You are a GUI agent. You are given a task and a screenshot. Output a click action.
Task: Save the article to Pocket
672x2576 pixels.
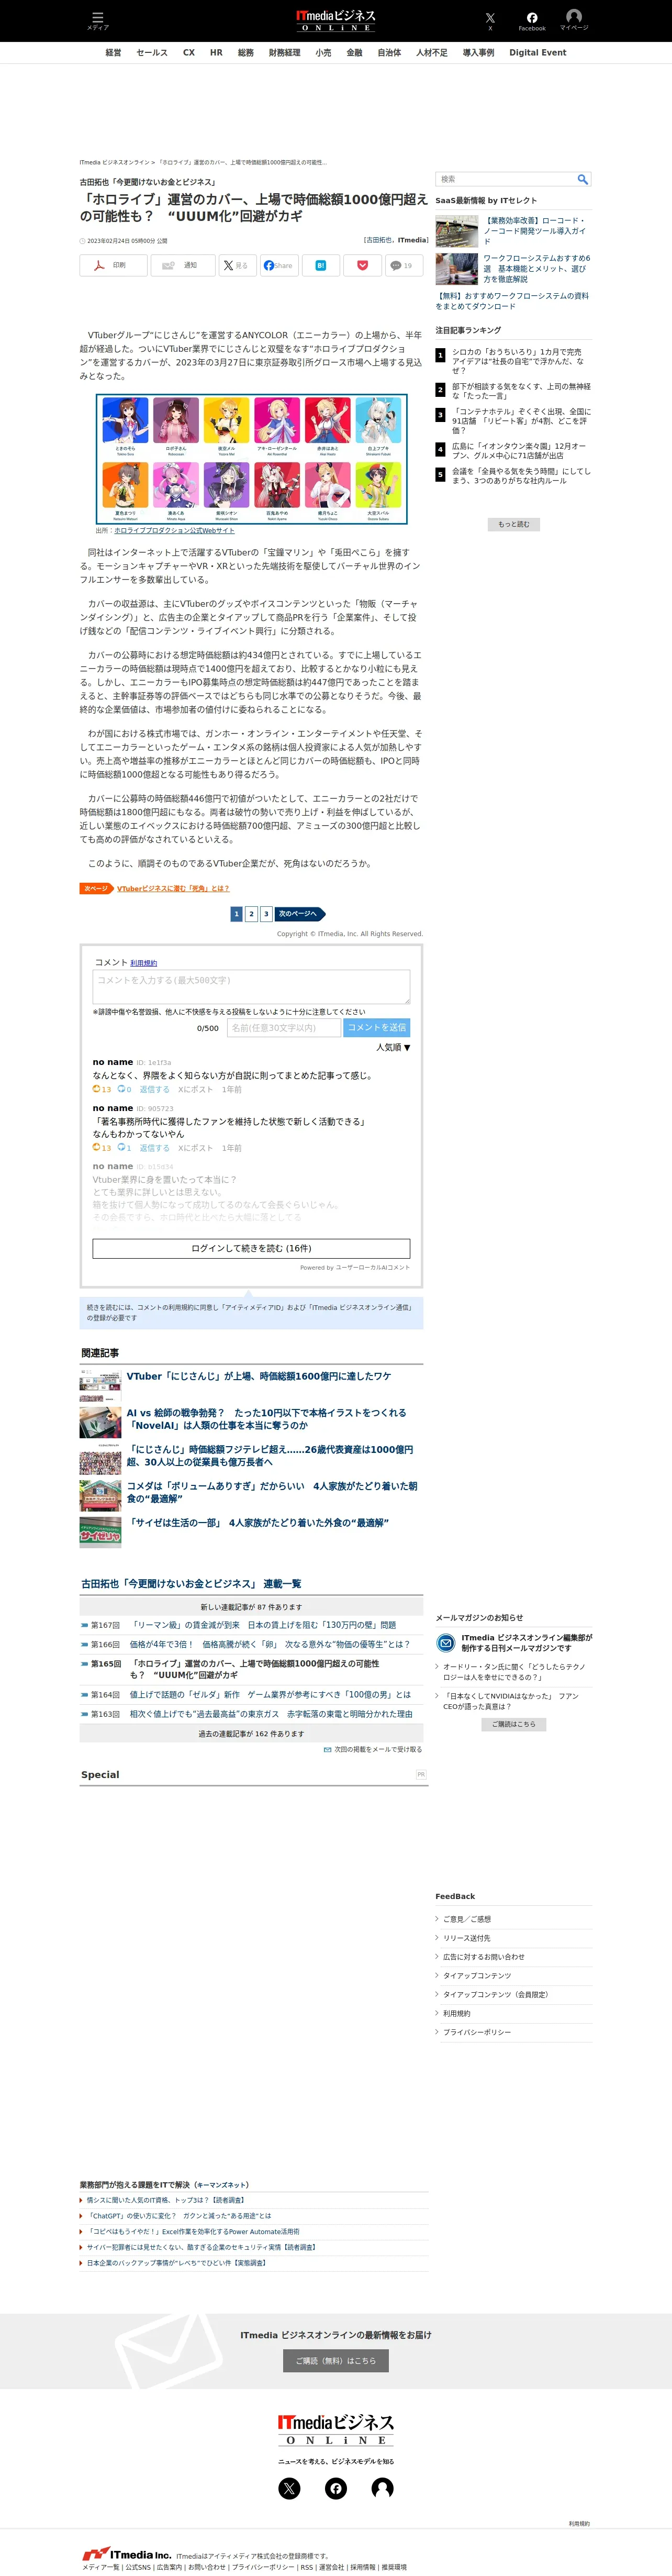pyautogui.click(x=362, y=266)
